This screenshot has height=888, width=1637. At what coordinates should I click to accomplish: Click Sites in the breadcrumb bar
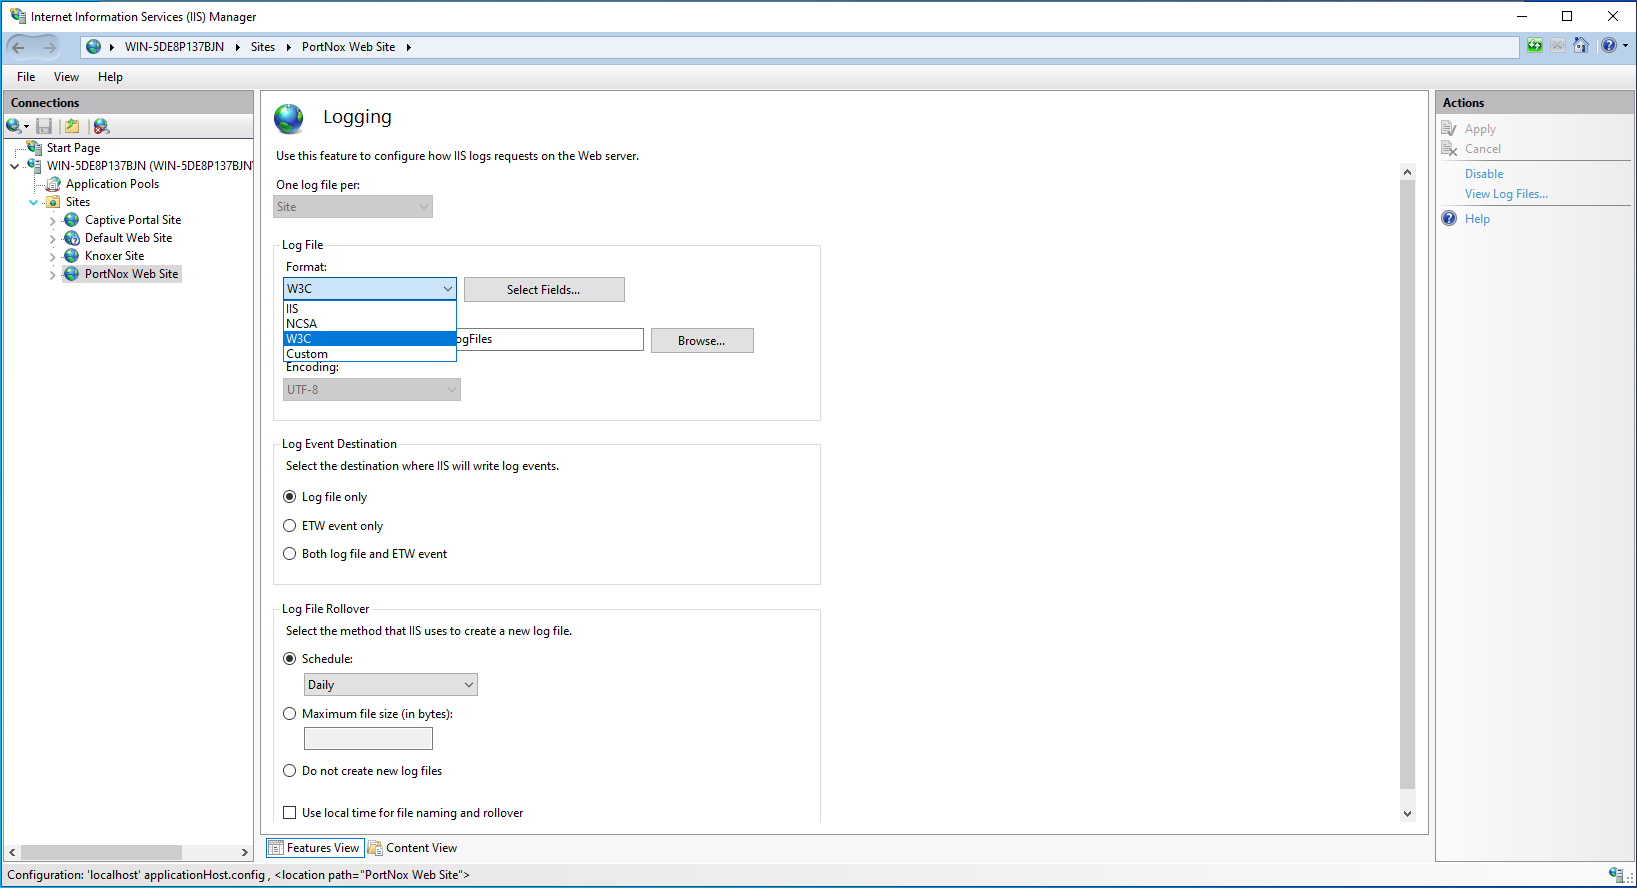click(263, 47)
